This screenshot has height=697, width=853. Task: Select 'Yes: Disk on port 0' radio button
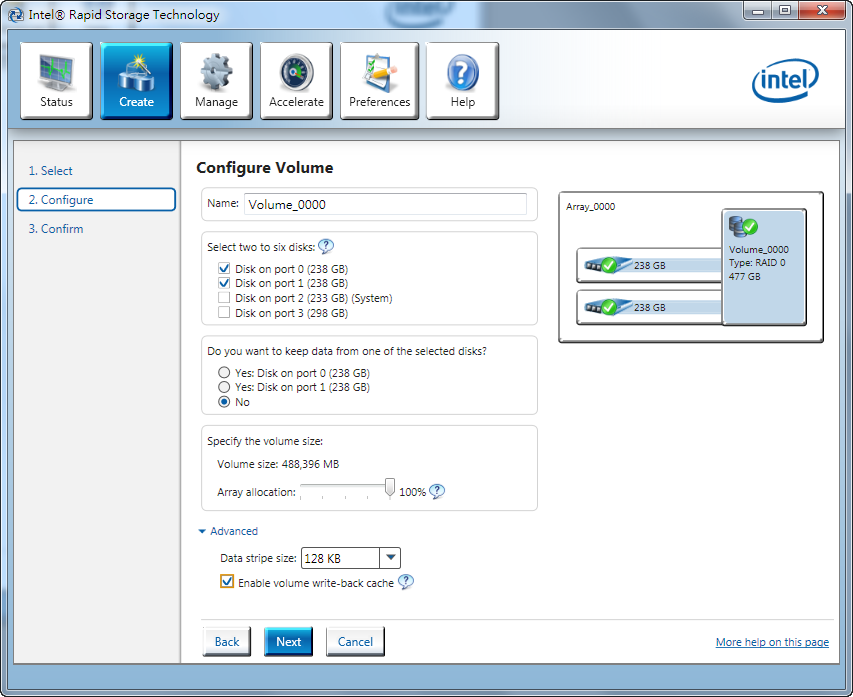click(x=224, y=372)
